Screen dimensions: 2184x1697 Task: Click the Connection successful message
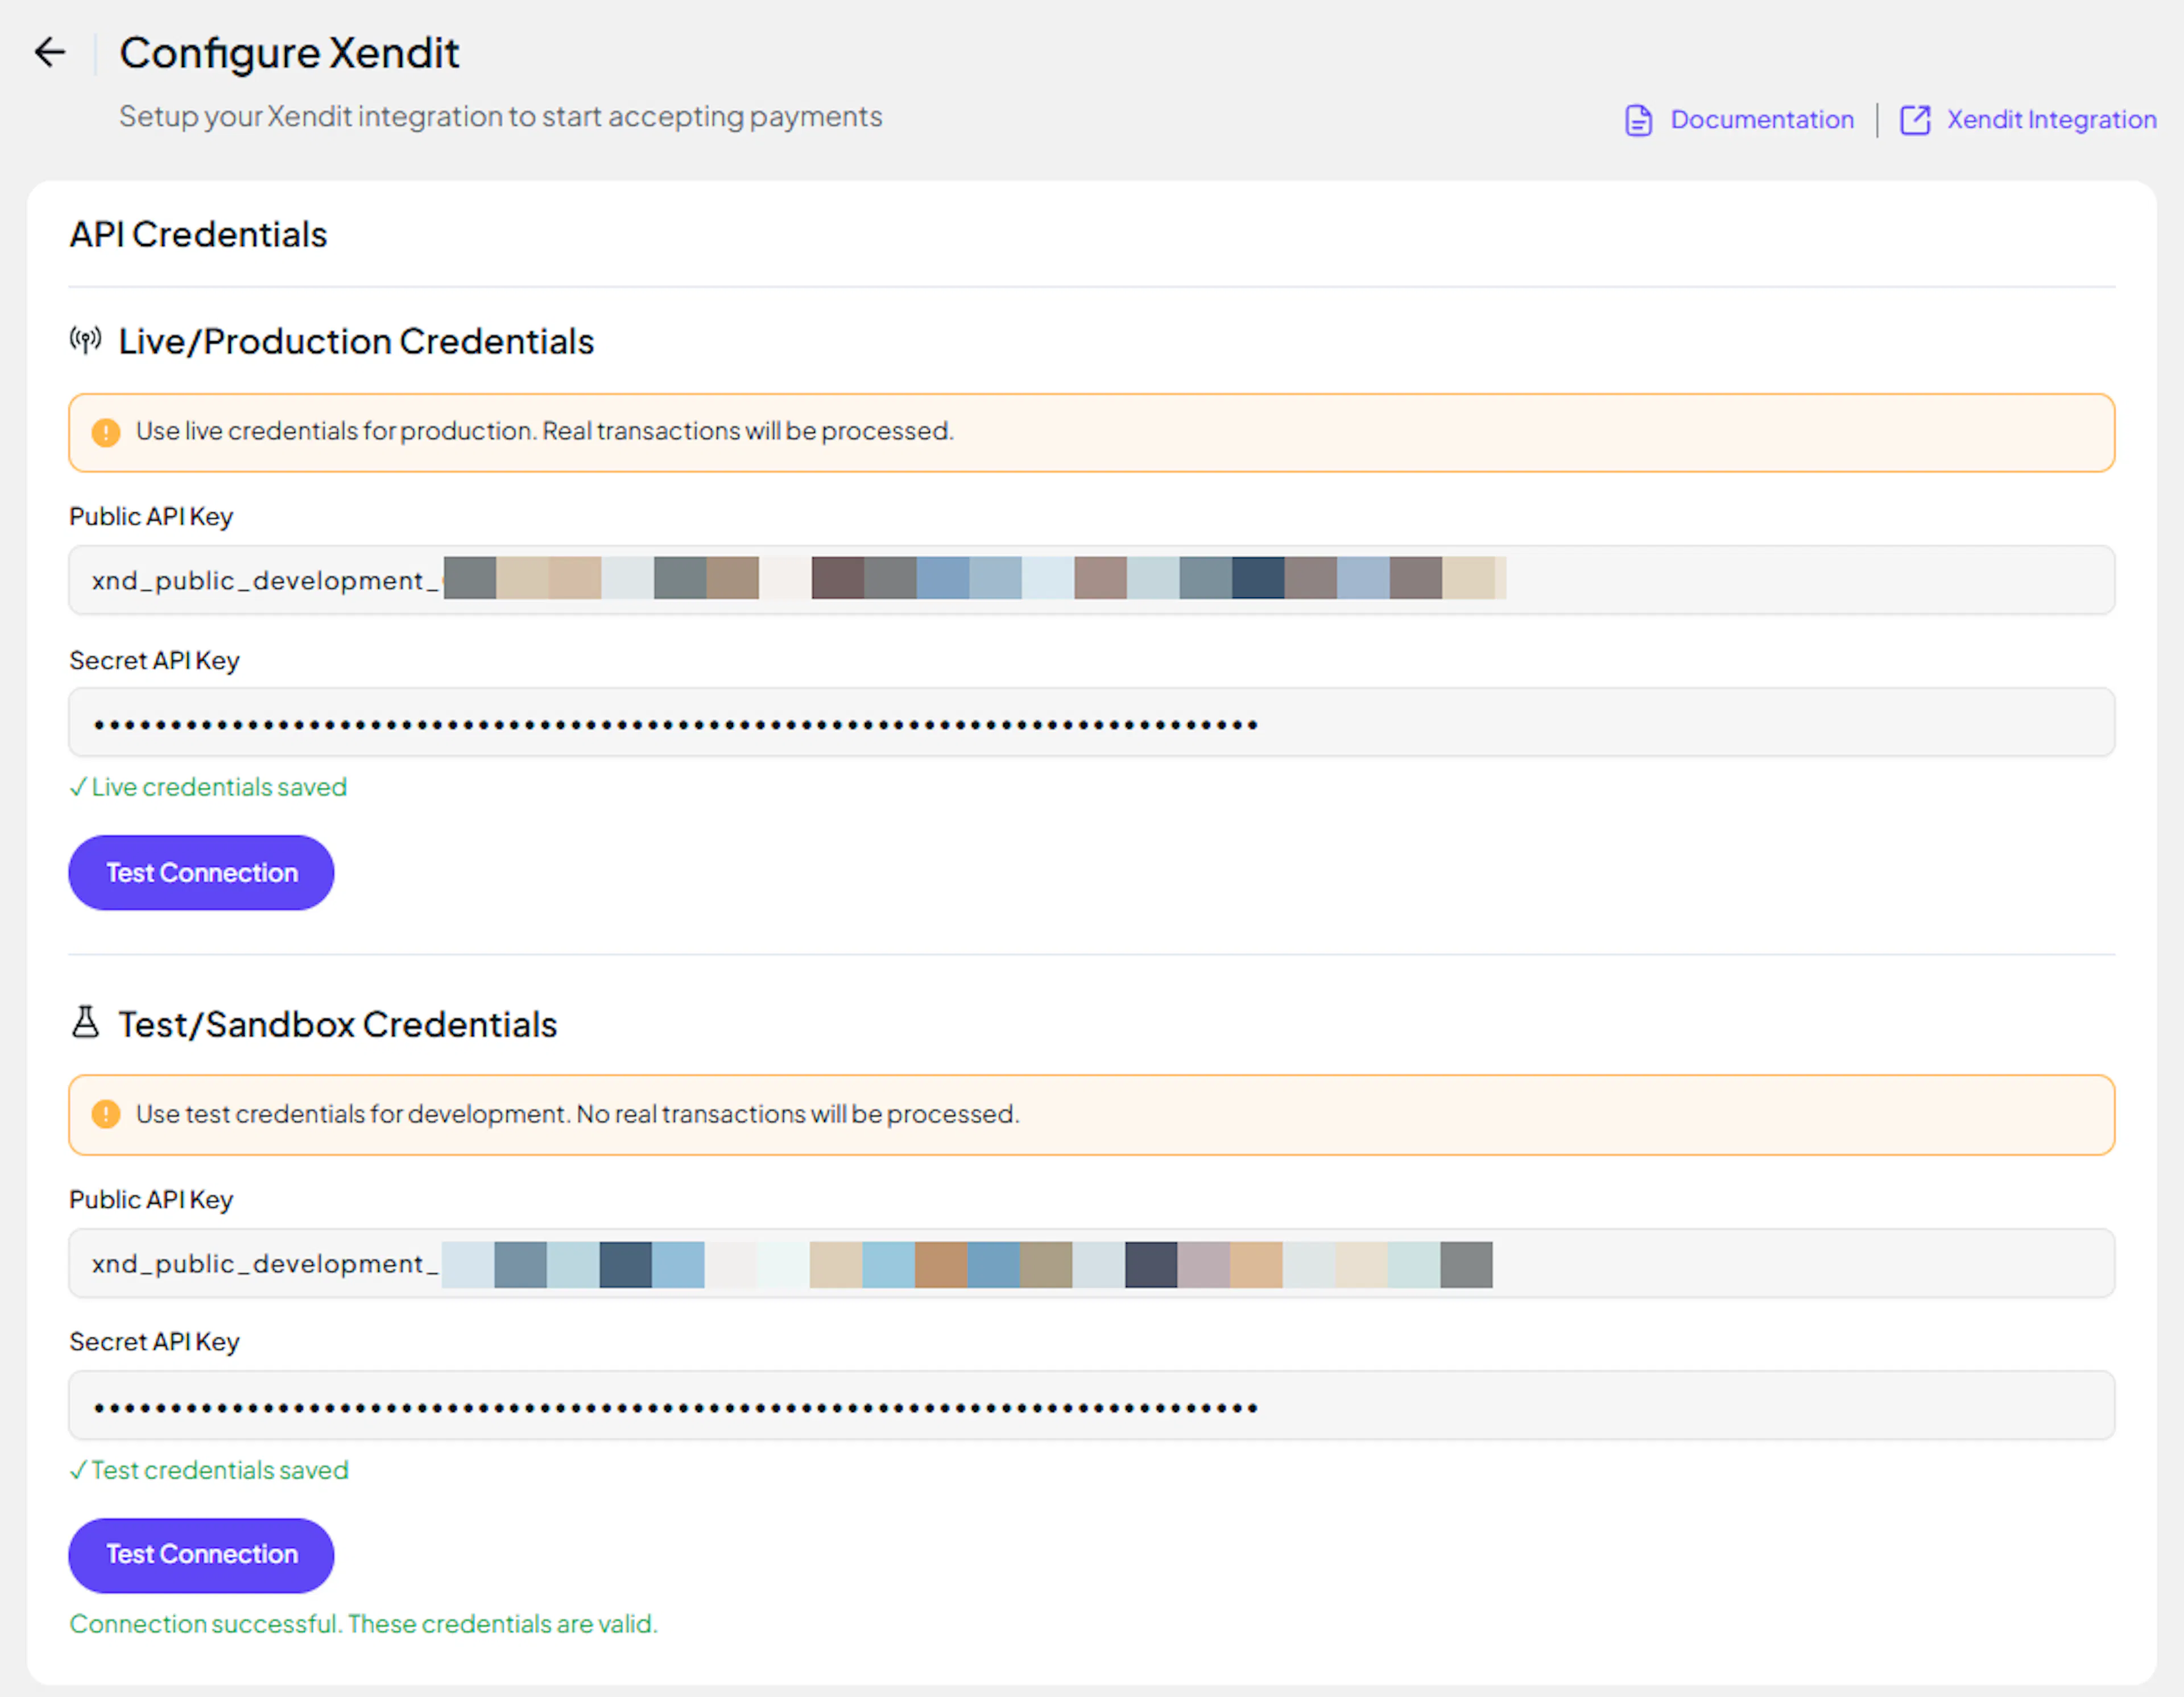point(363,1624)
